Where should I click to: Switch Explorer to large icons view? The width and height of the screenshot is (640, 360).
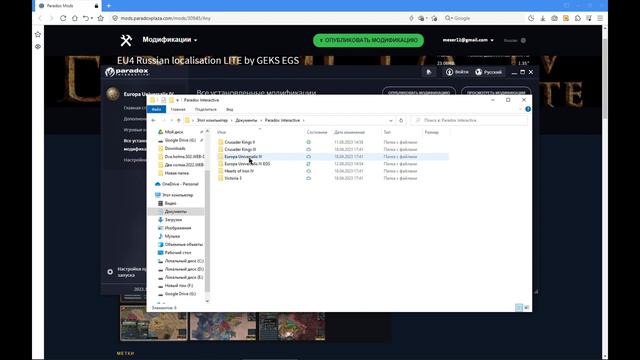tap(527, 307)
